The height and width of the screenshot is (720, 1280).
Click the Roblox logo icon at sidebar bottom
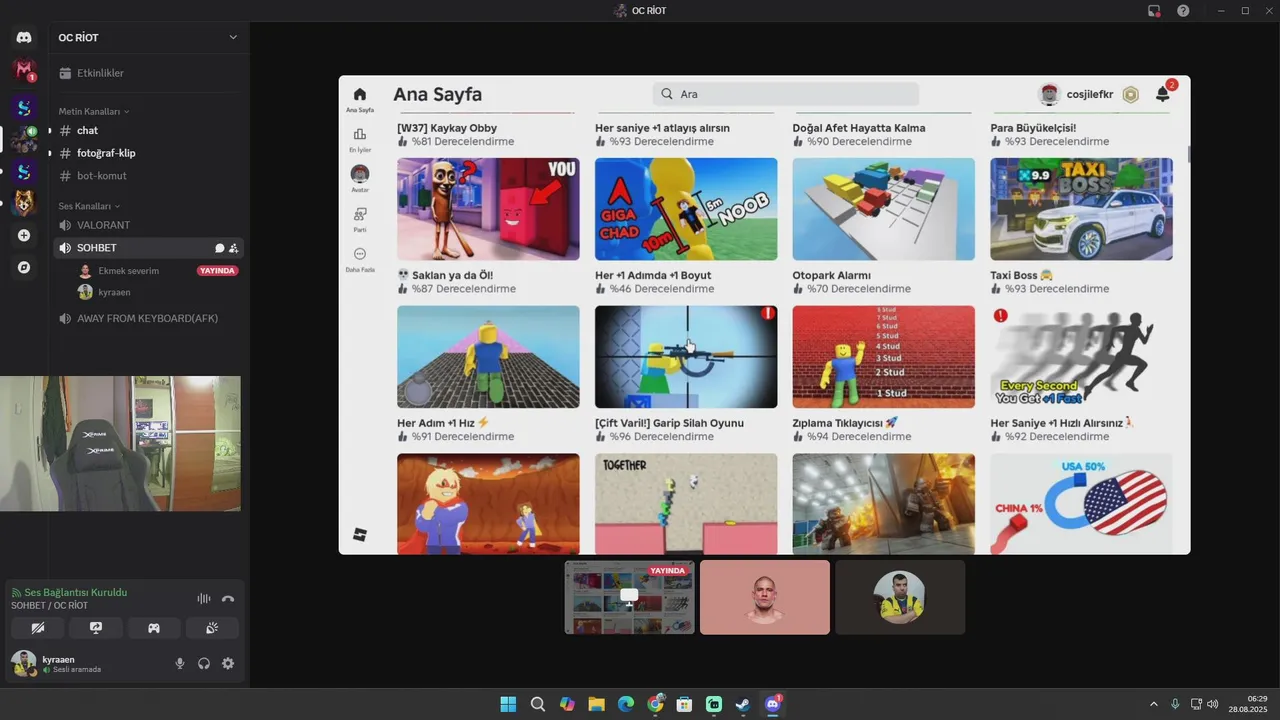360,535
